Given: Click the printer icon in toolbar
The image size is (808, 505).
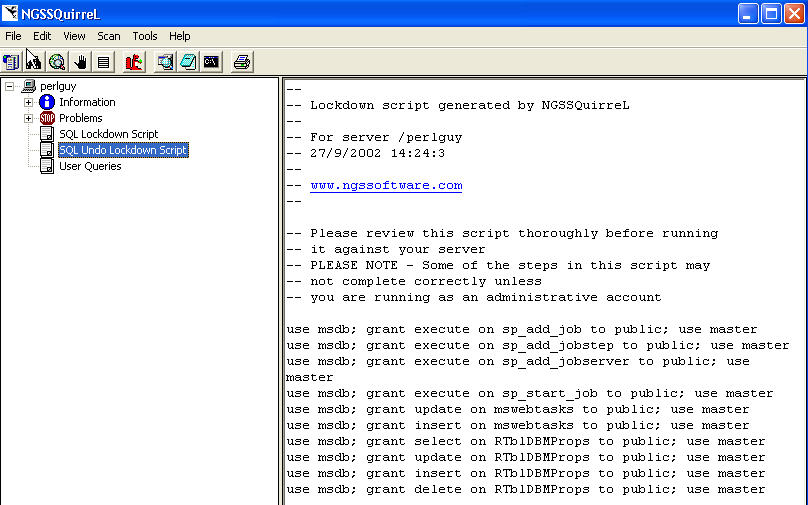Looking at the screenshot, I should 242,62.
